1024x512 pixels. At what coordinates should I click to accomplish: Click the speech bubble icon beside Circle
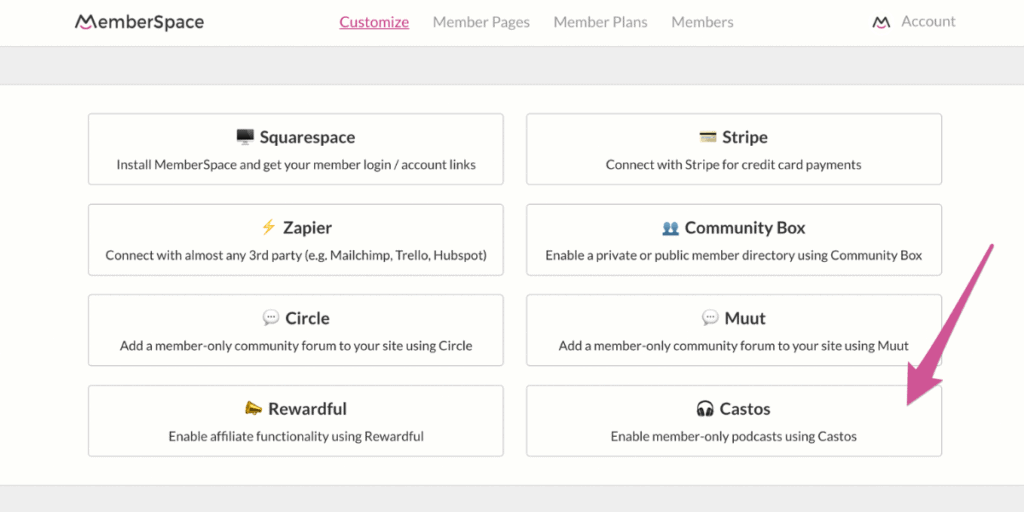270,318
